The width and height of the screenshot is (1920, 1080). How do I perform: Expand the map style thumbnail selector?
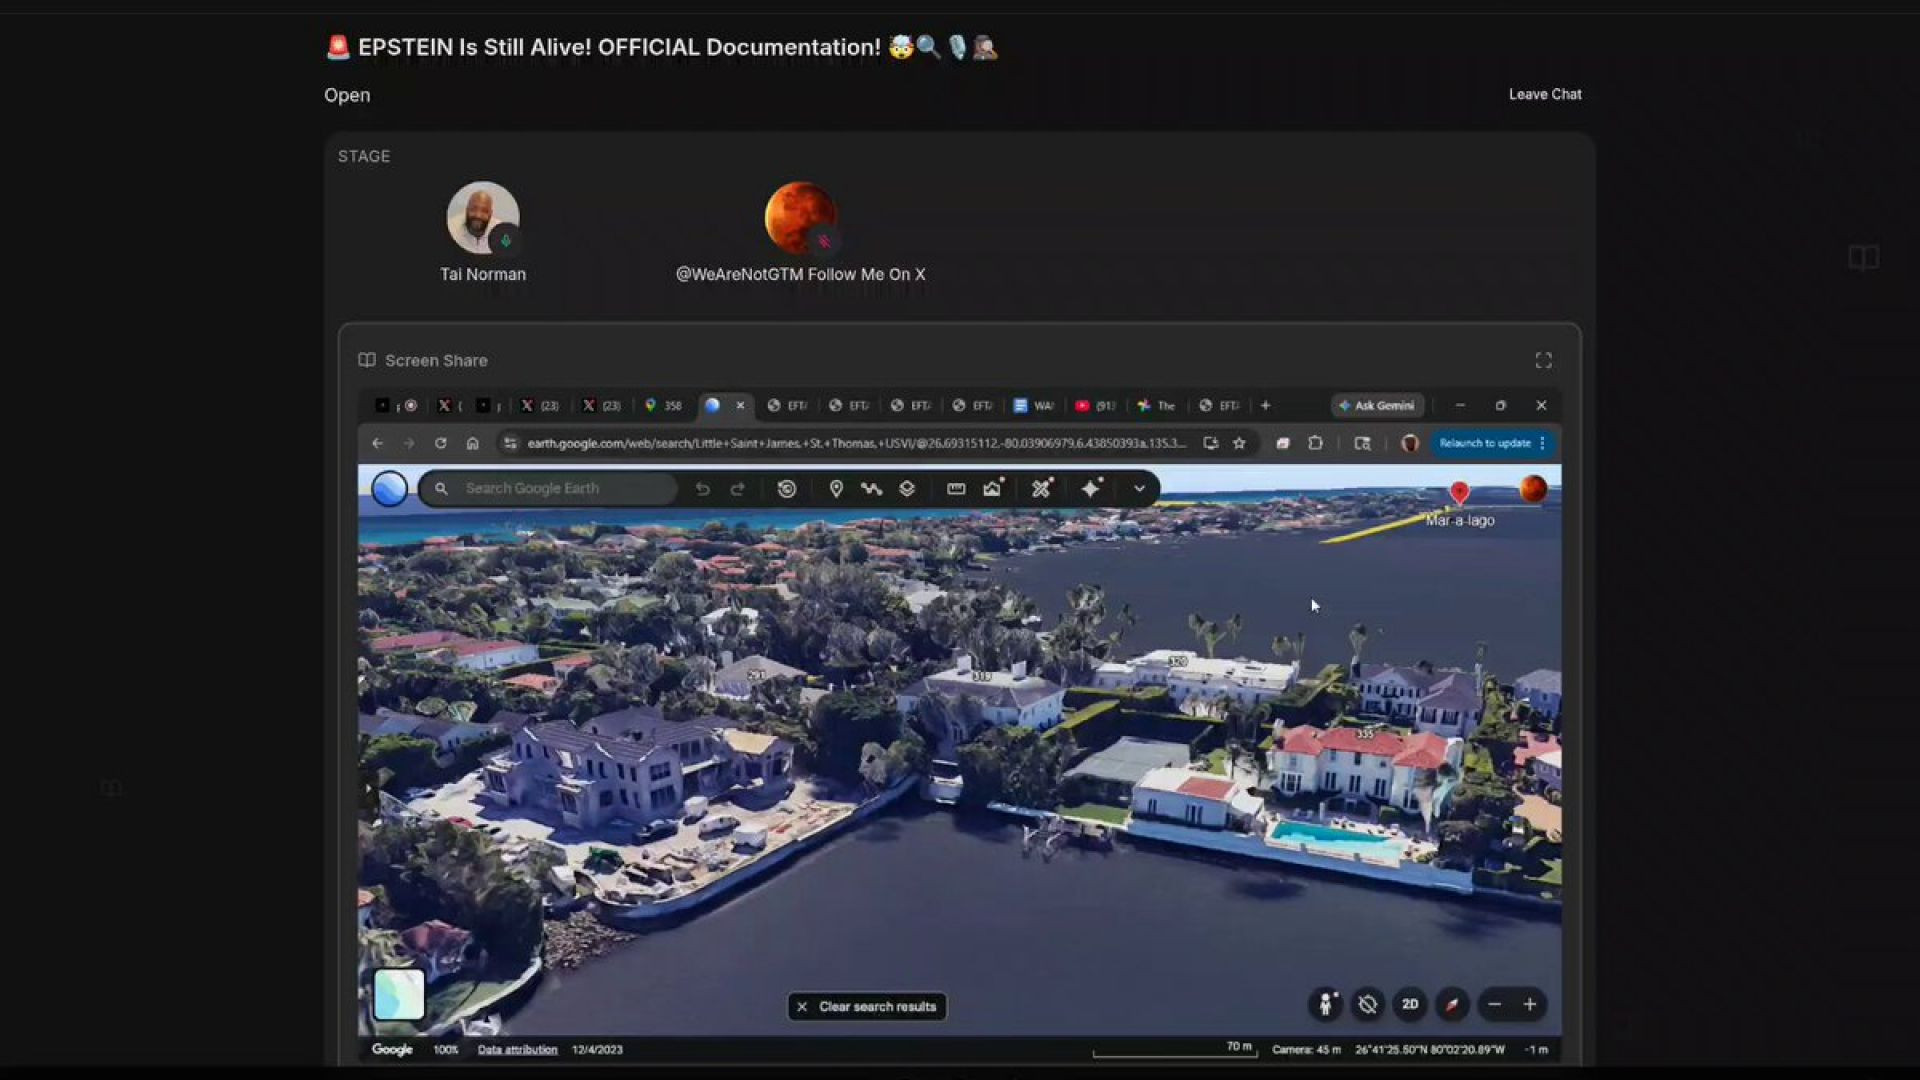pyautogui.click(x=399, y=994)
